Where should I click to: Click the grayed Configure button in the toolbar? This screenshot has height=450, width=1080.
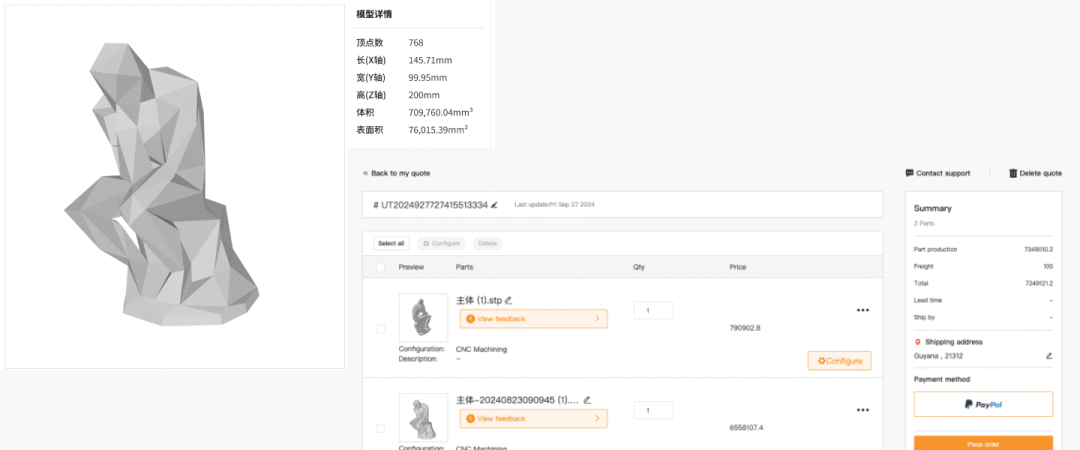click(441, 243)
